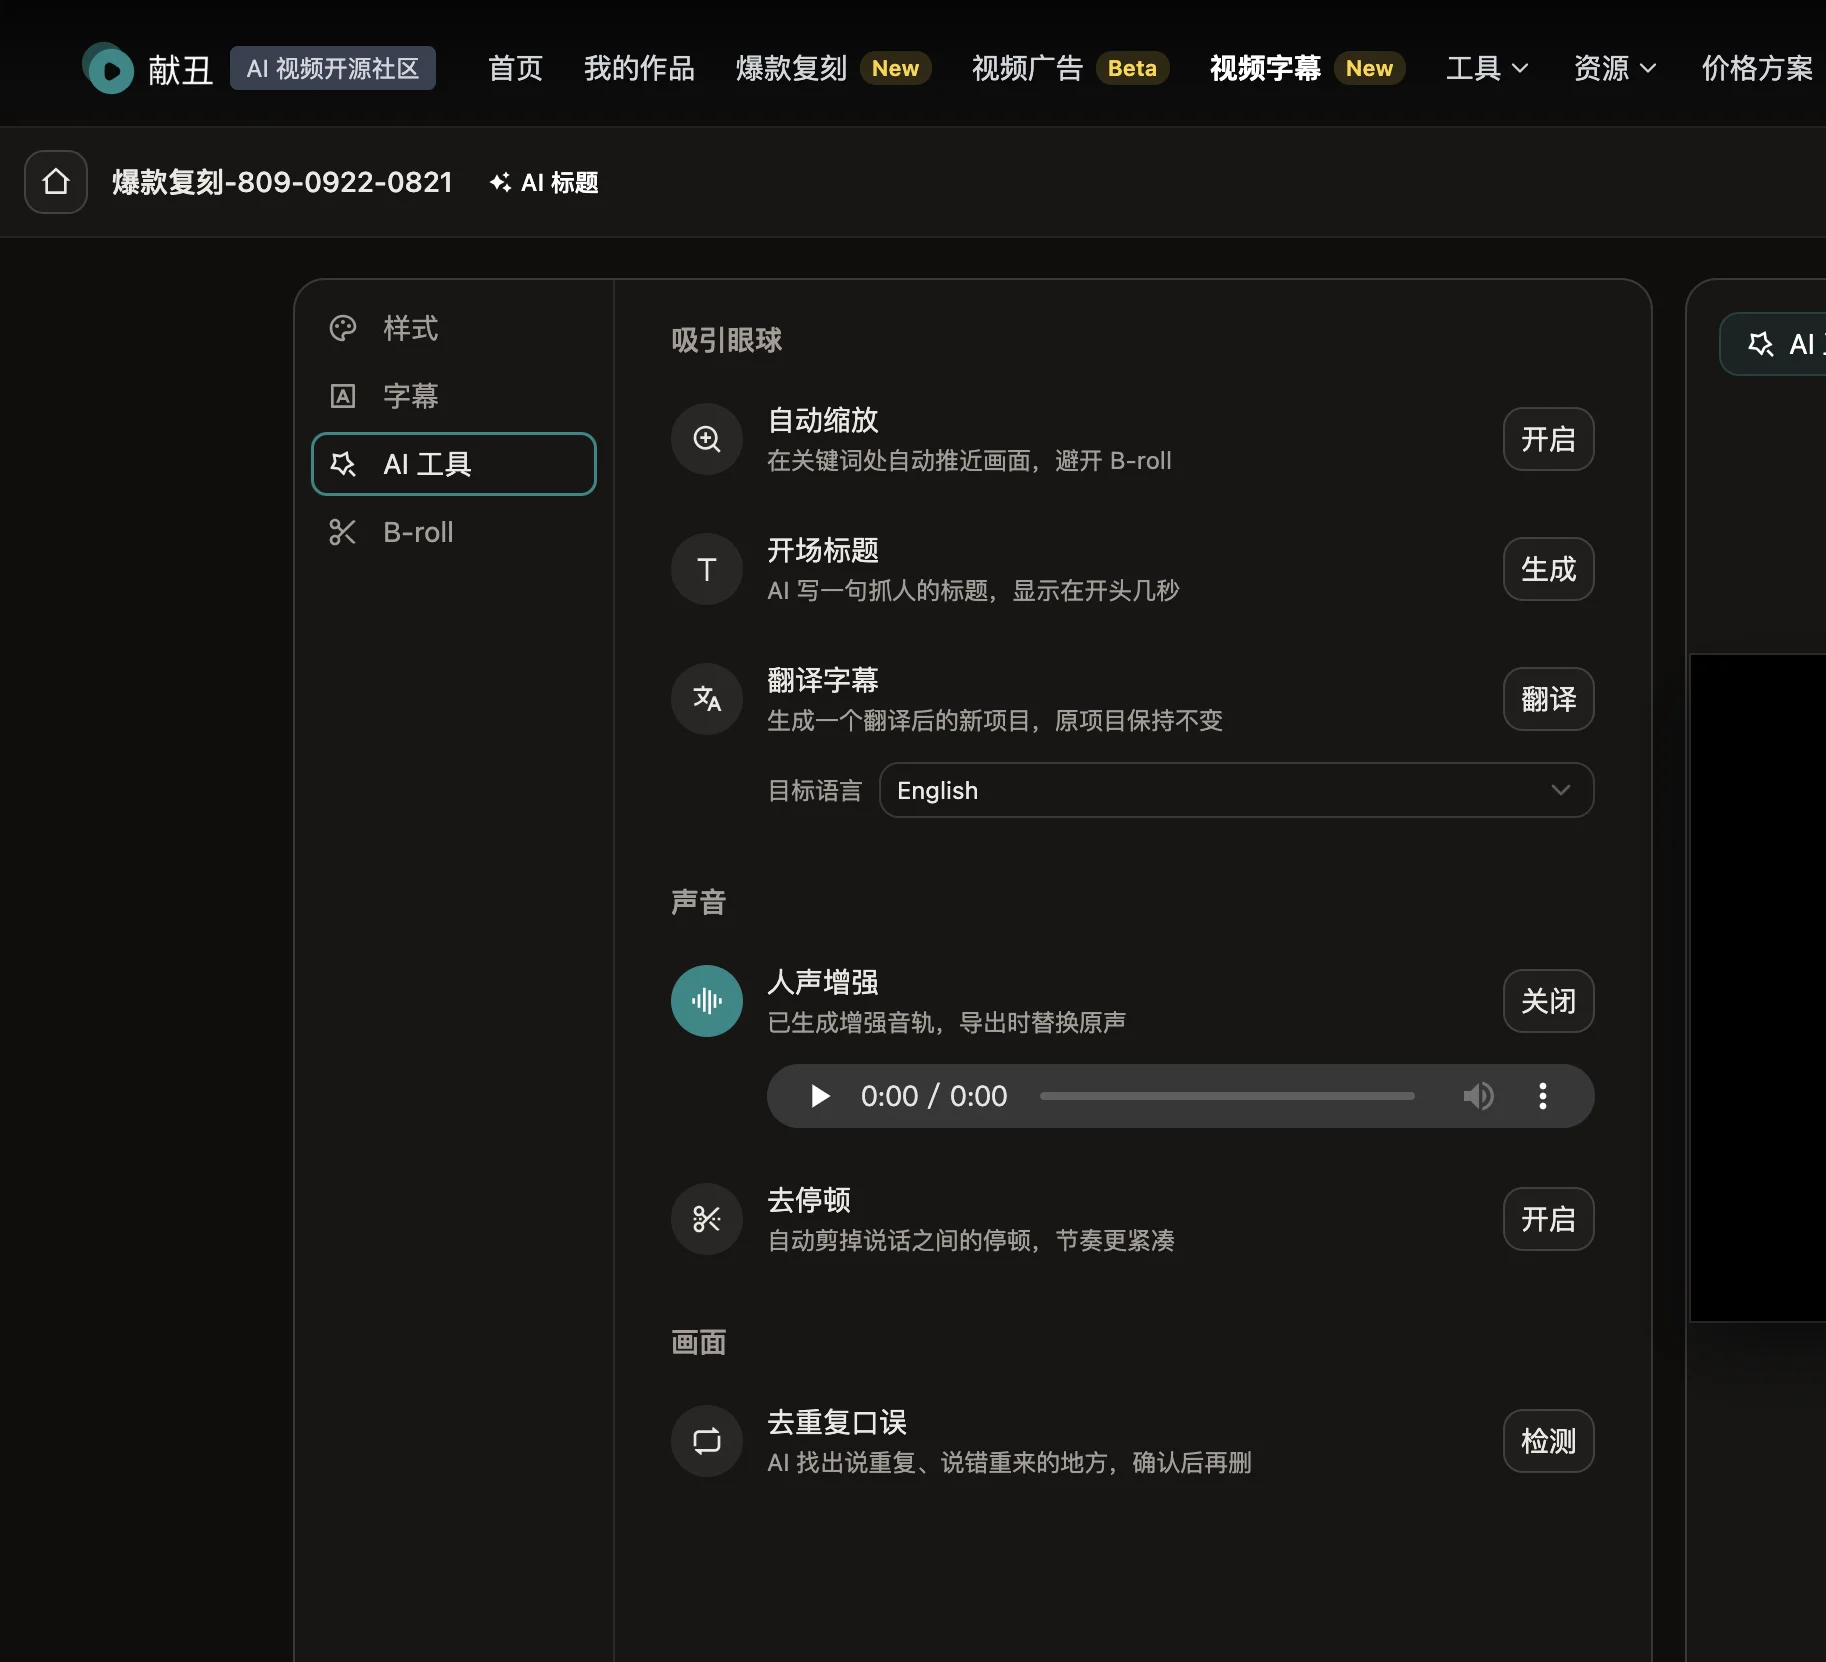Open 我的作品 in top navigation
The image size is (1826, 1662).
[639, 68]
